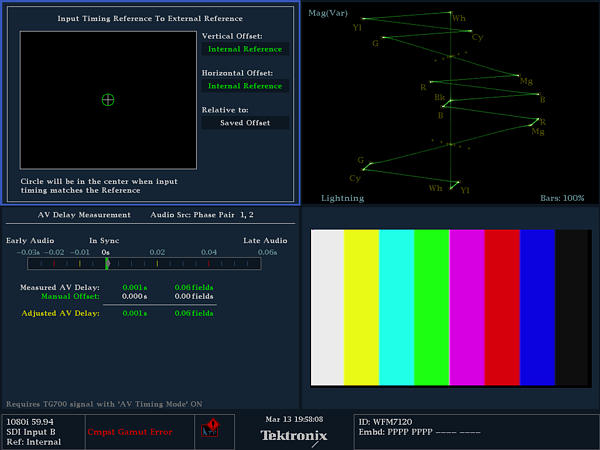Click the 0.06s scale label

pos(267,253)
